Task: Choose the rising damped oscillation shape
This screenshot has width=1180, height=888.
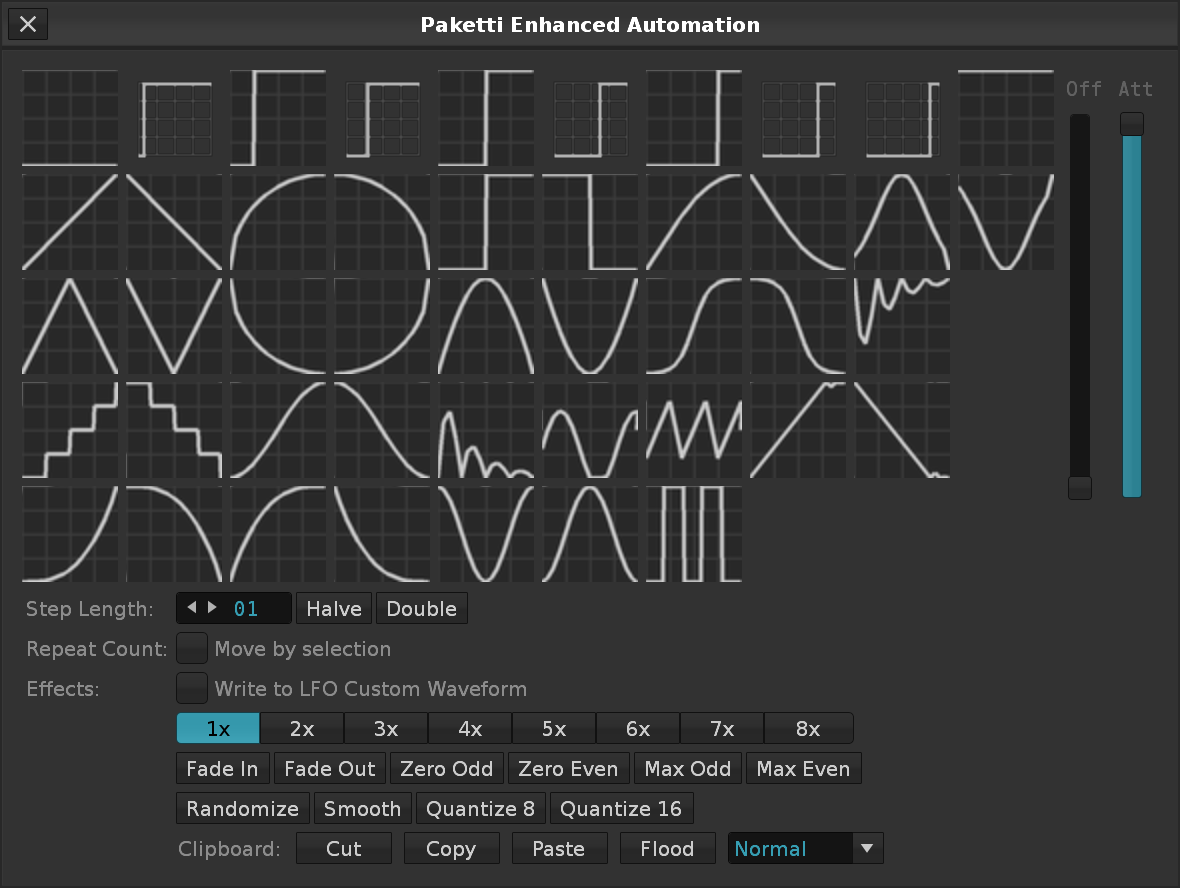Action: 902,326
